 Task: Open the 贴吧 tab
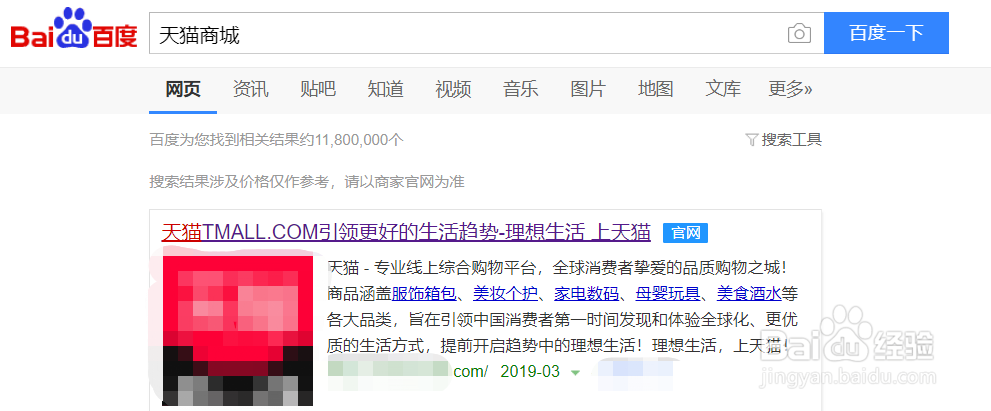318,89
